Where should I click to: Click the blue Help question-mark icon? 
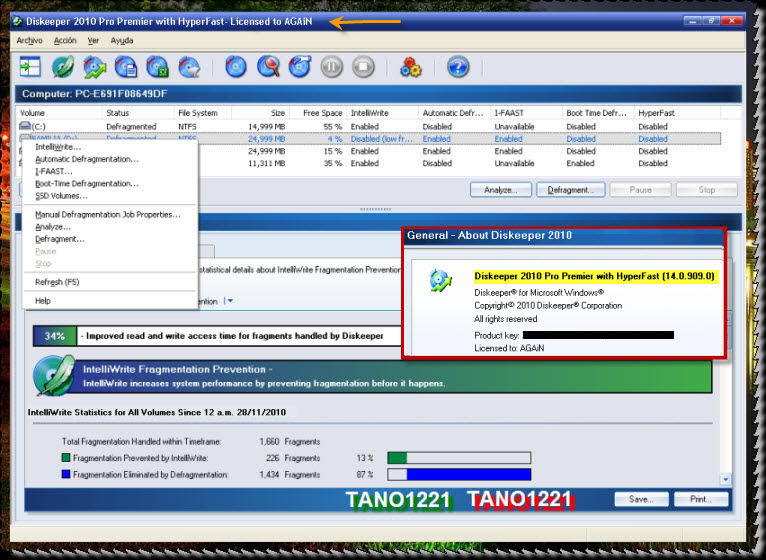(458, 66)
